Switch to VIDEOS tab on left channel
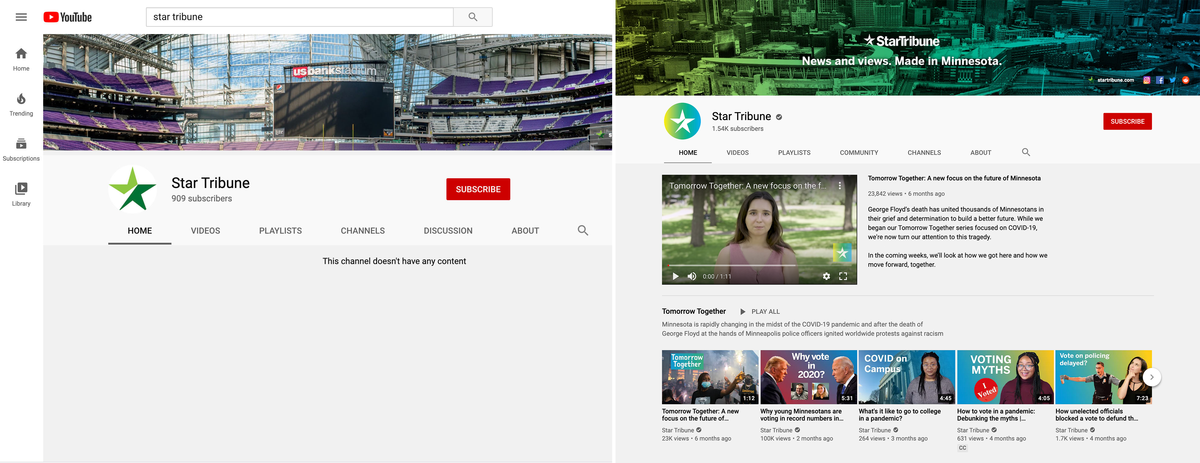The width and height of the screenshot is (1200, 463). (x=206, y=230)
